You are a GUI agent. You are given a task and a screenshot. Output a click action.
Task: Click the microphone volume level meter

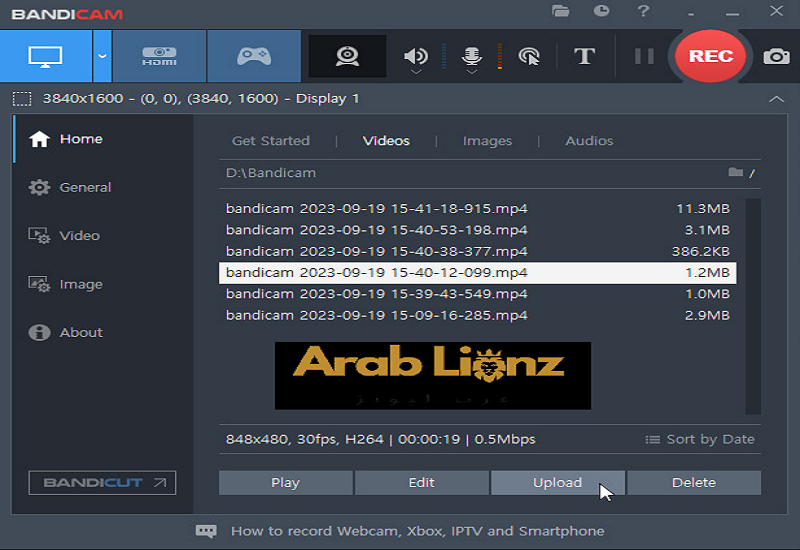499,56
